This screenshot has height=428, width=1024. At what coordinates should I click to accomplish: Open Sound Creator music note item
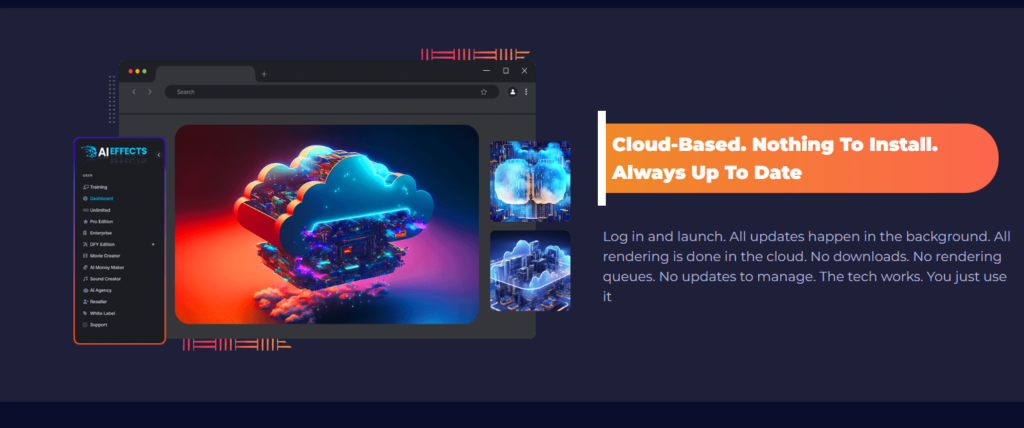coord(102,278)
